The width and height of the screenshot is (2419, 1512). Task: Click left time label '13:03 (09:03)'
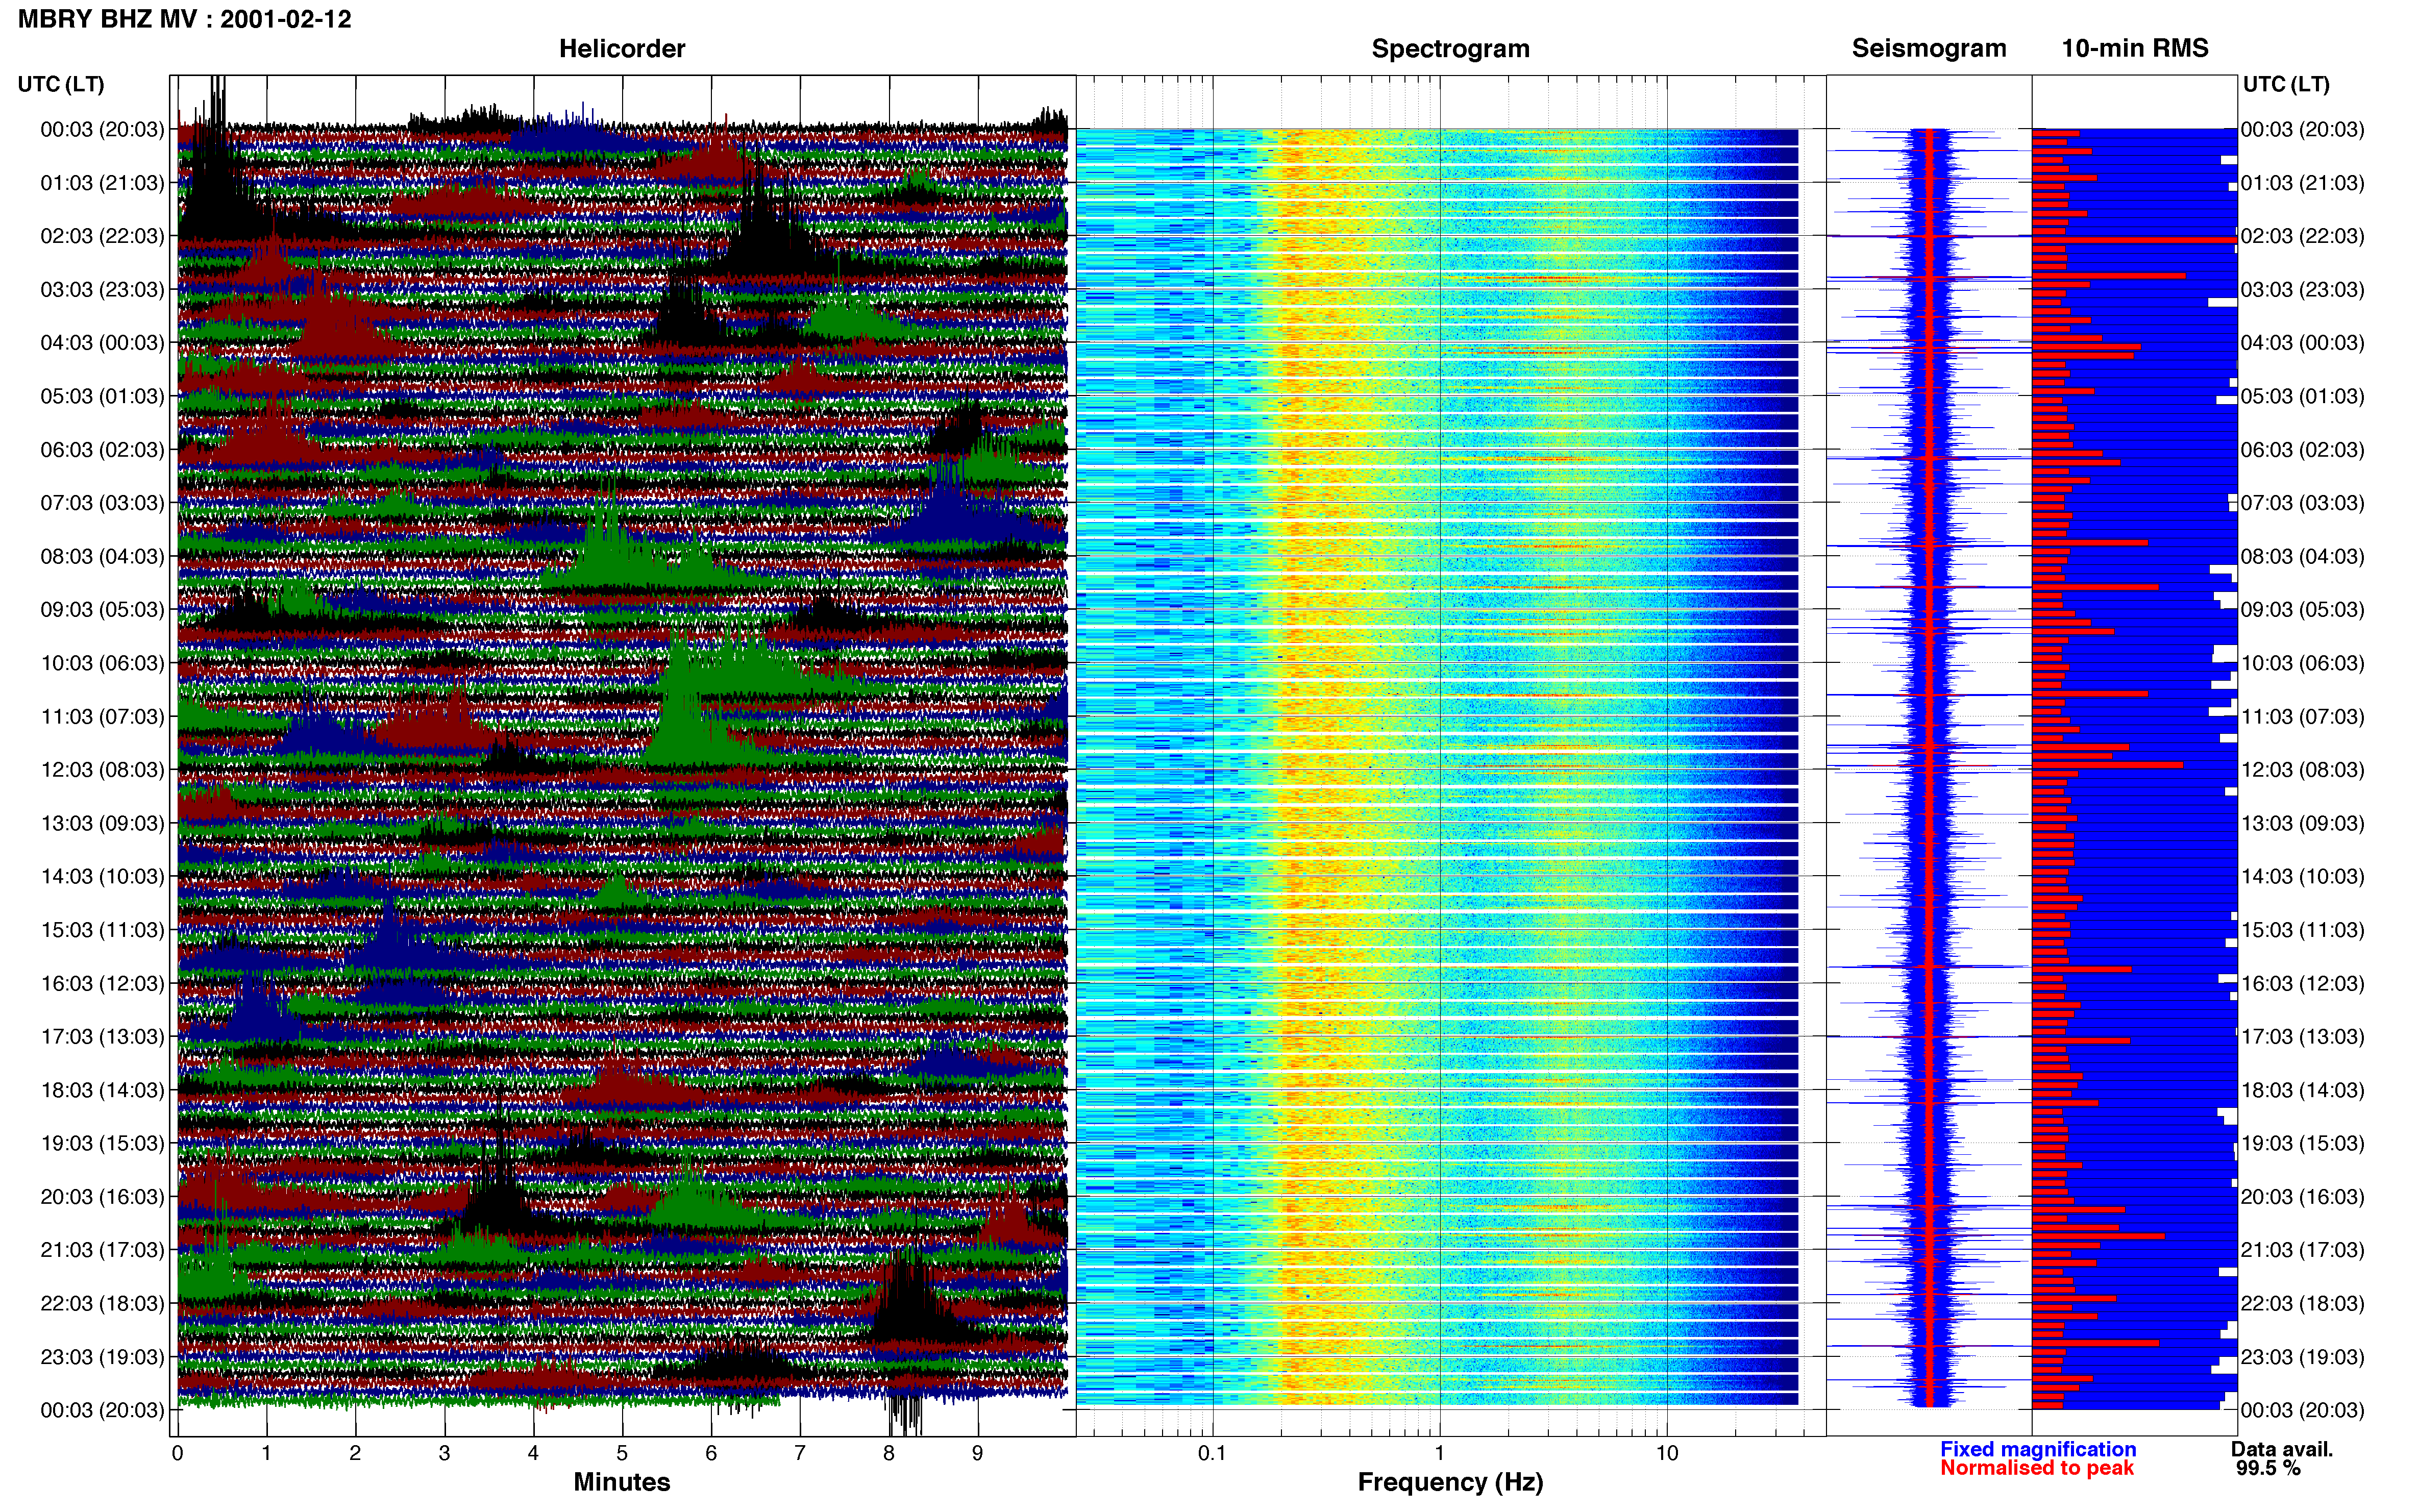(x=102, y=823)
